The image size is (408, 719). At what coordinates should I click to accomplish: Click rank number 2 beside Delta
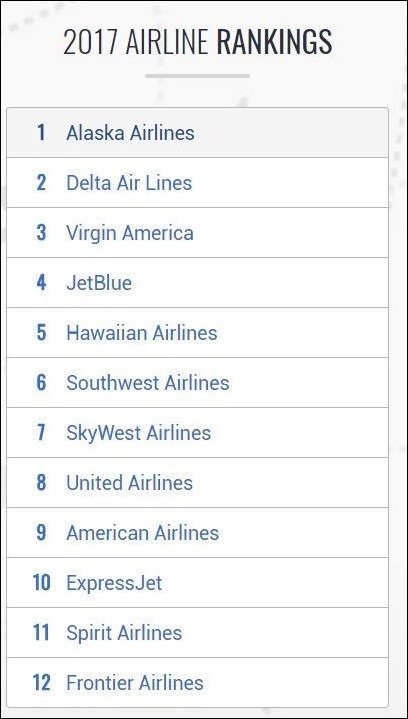tap(42, 183)
